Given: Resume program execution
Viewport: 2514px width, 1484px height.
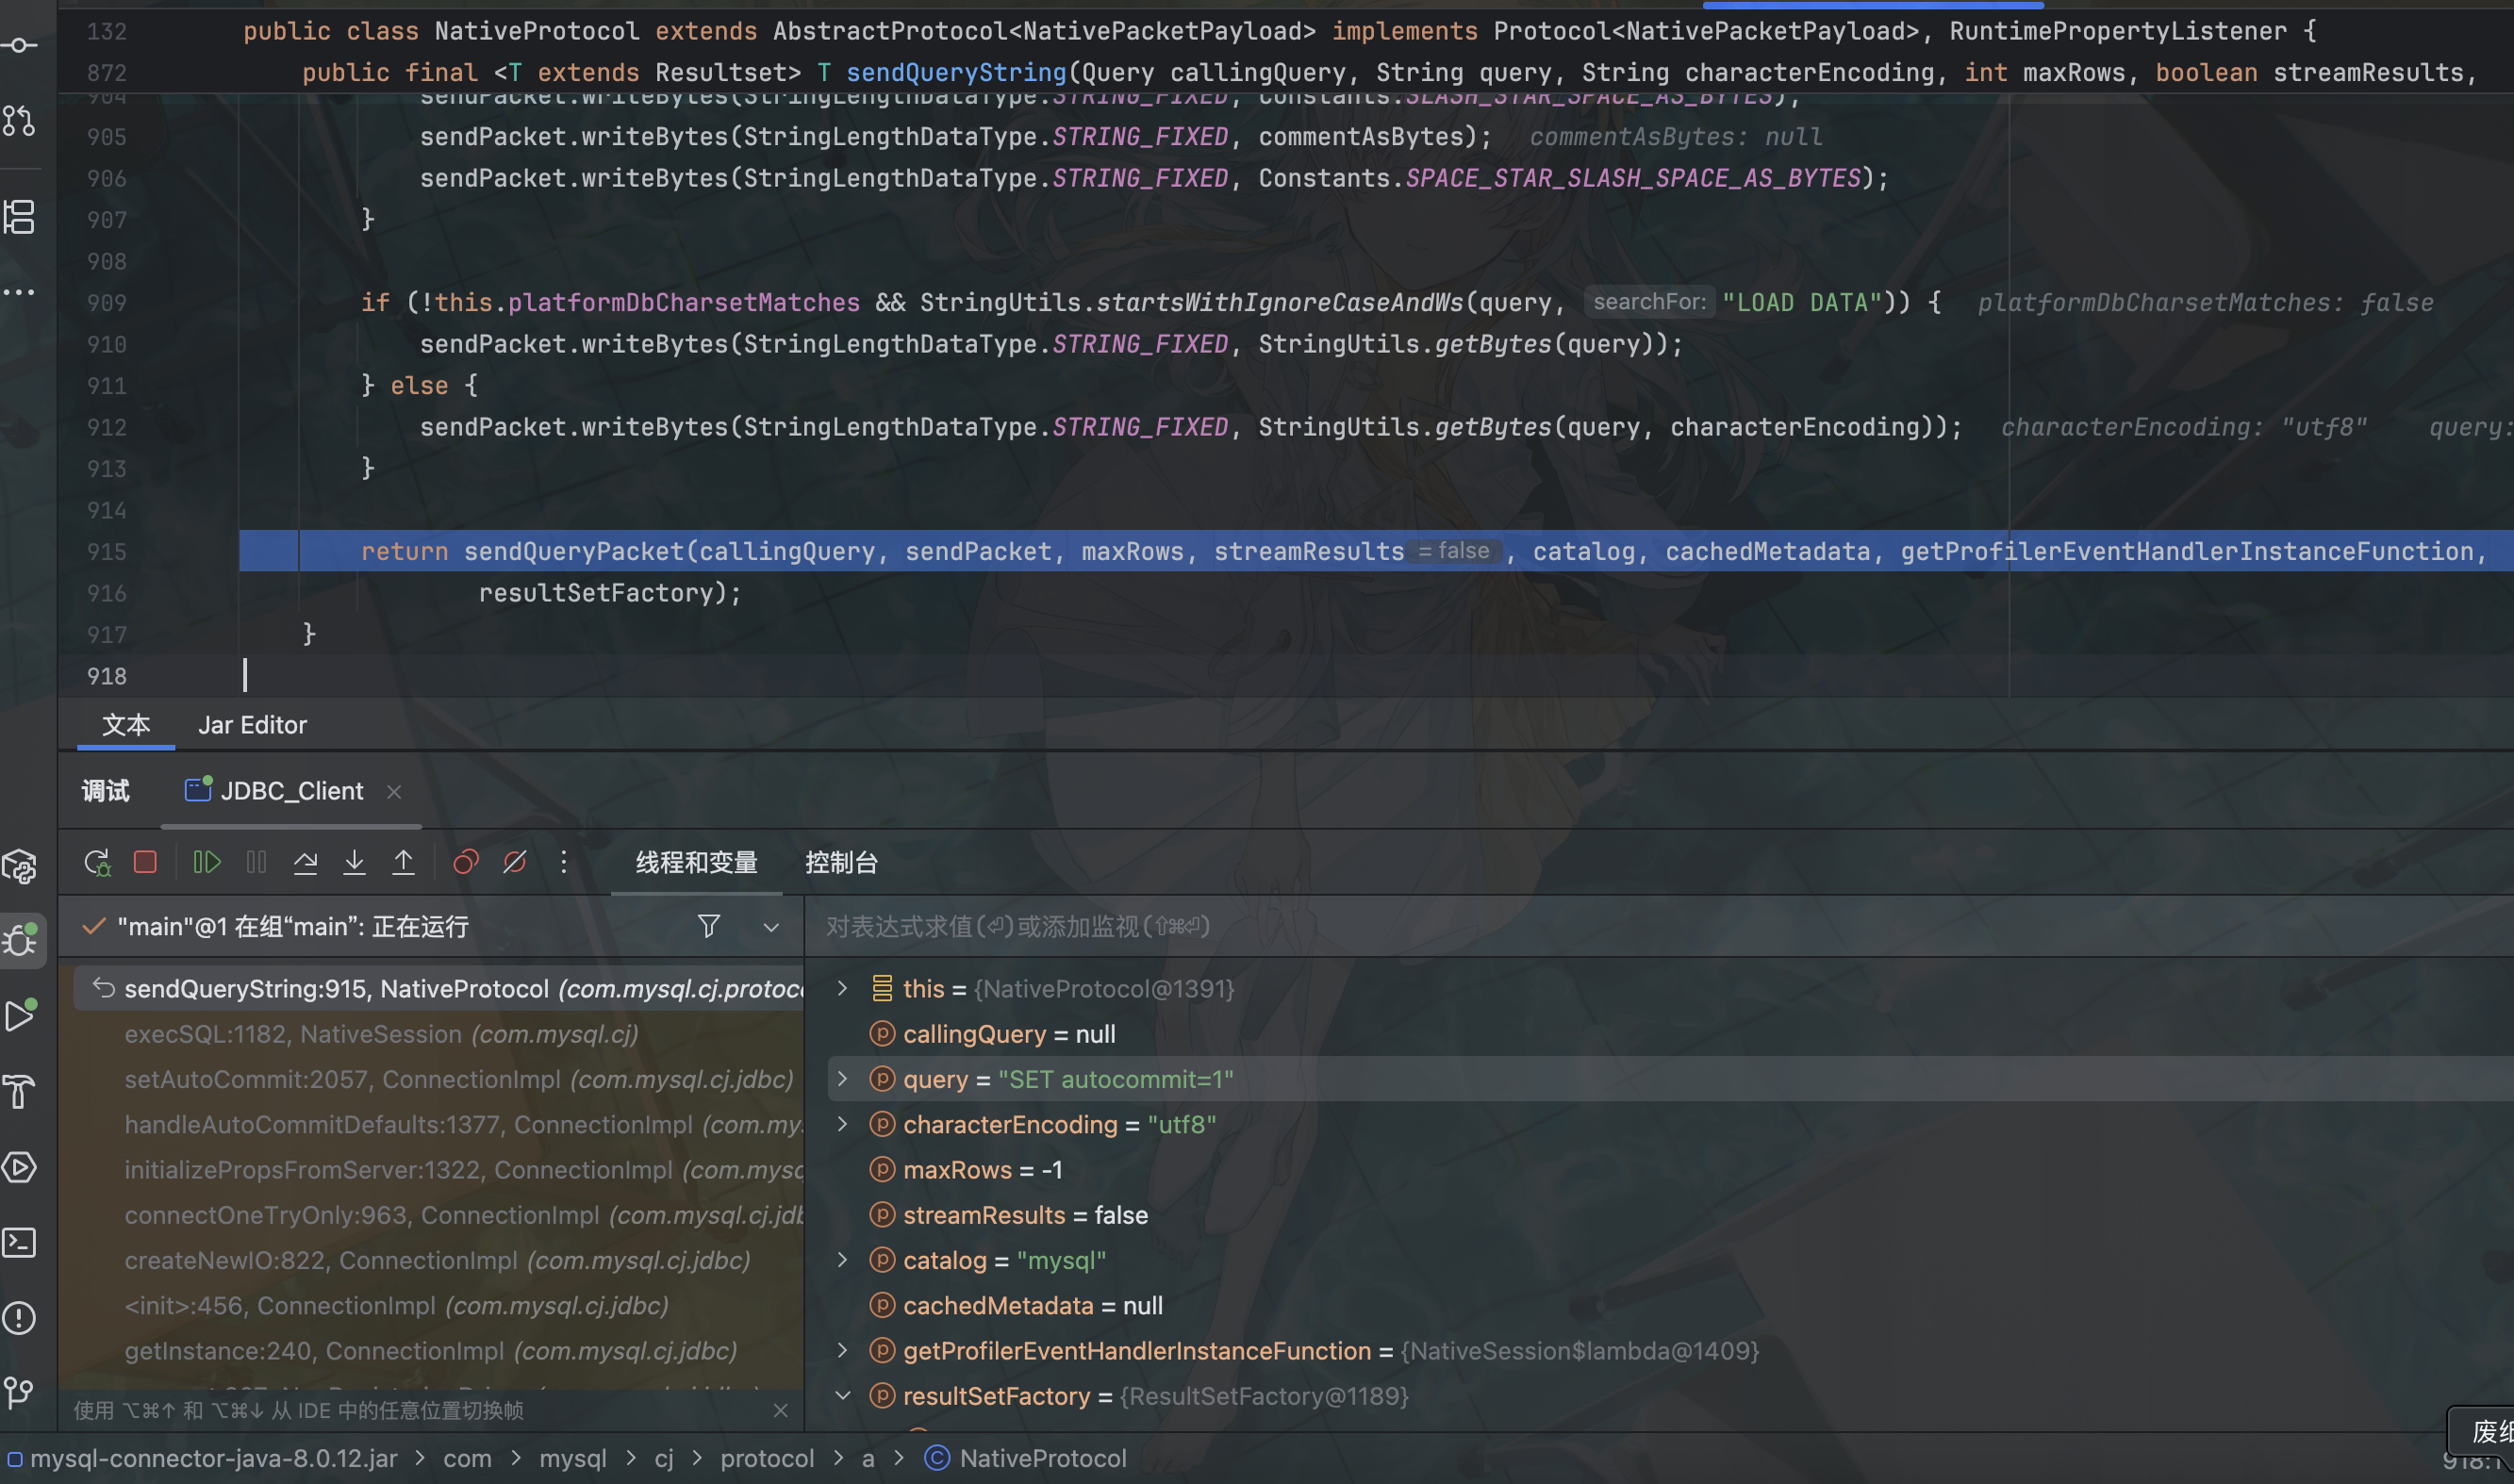Looking at the screenshot, I should click(206, 863).
